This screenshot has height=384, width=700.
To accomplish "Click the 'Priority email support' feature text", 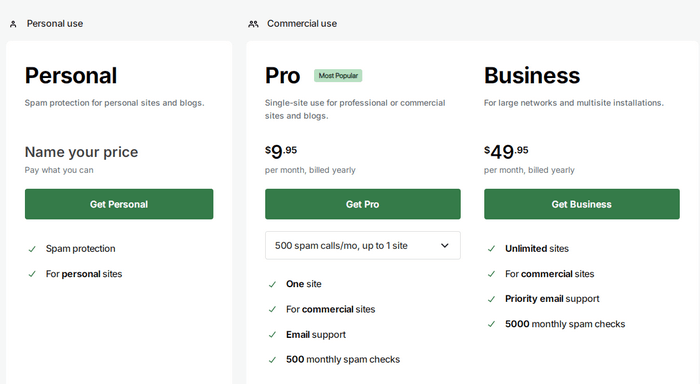I will tap(552, 299).
